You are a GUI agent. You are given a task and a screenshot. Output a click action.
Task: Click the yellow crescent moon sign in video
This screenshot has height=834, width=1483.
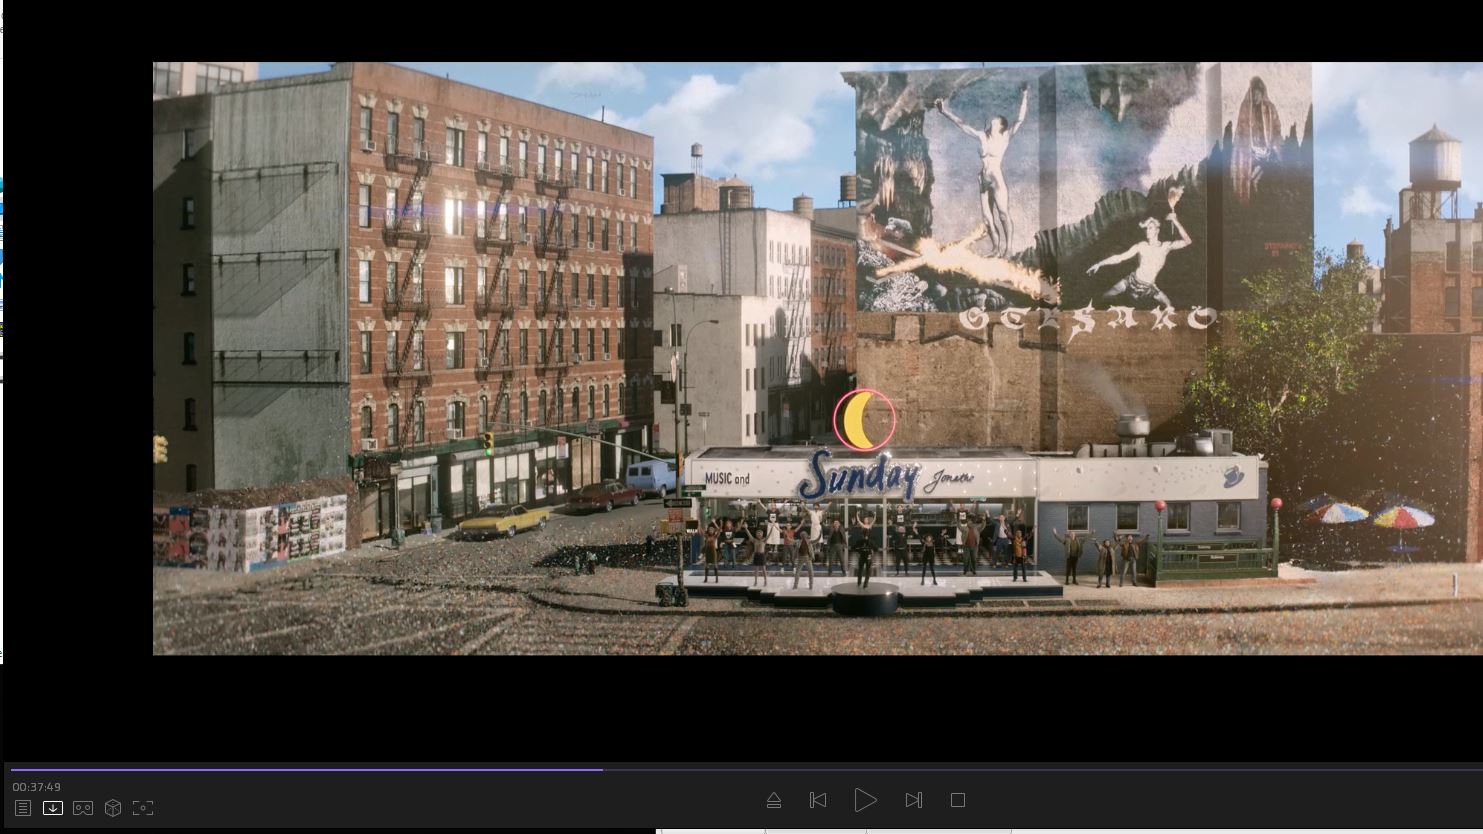[x=862, y=420]
